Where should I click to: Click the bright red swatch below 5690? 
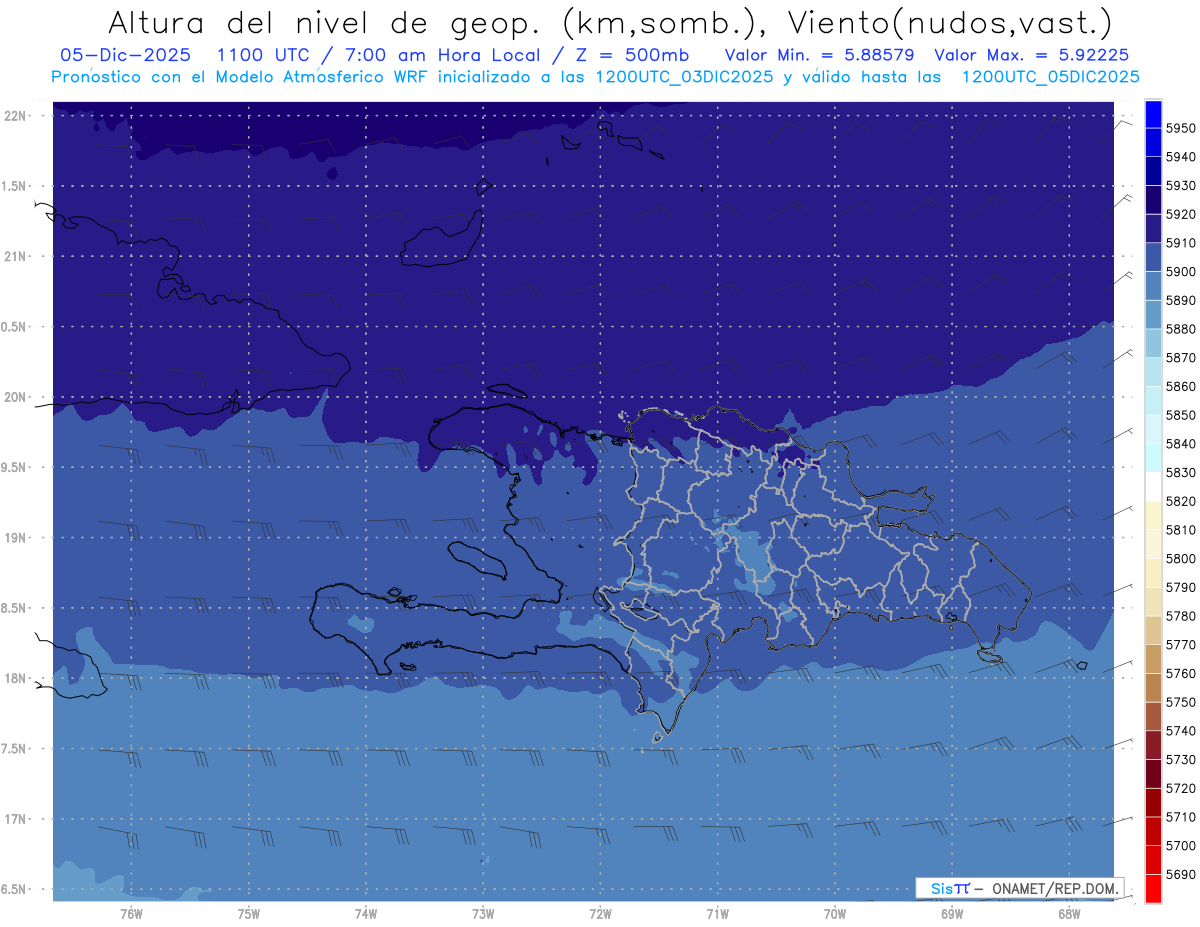1153,888
